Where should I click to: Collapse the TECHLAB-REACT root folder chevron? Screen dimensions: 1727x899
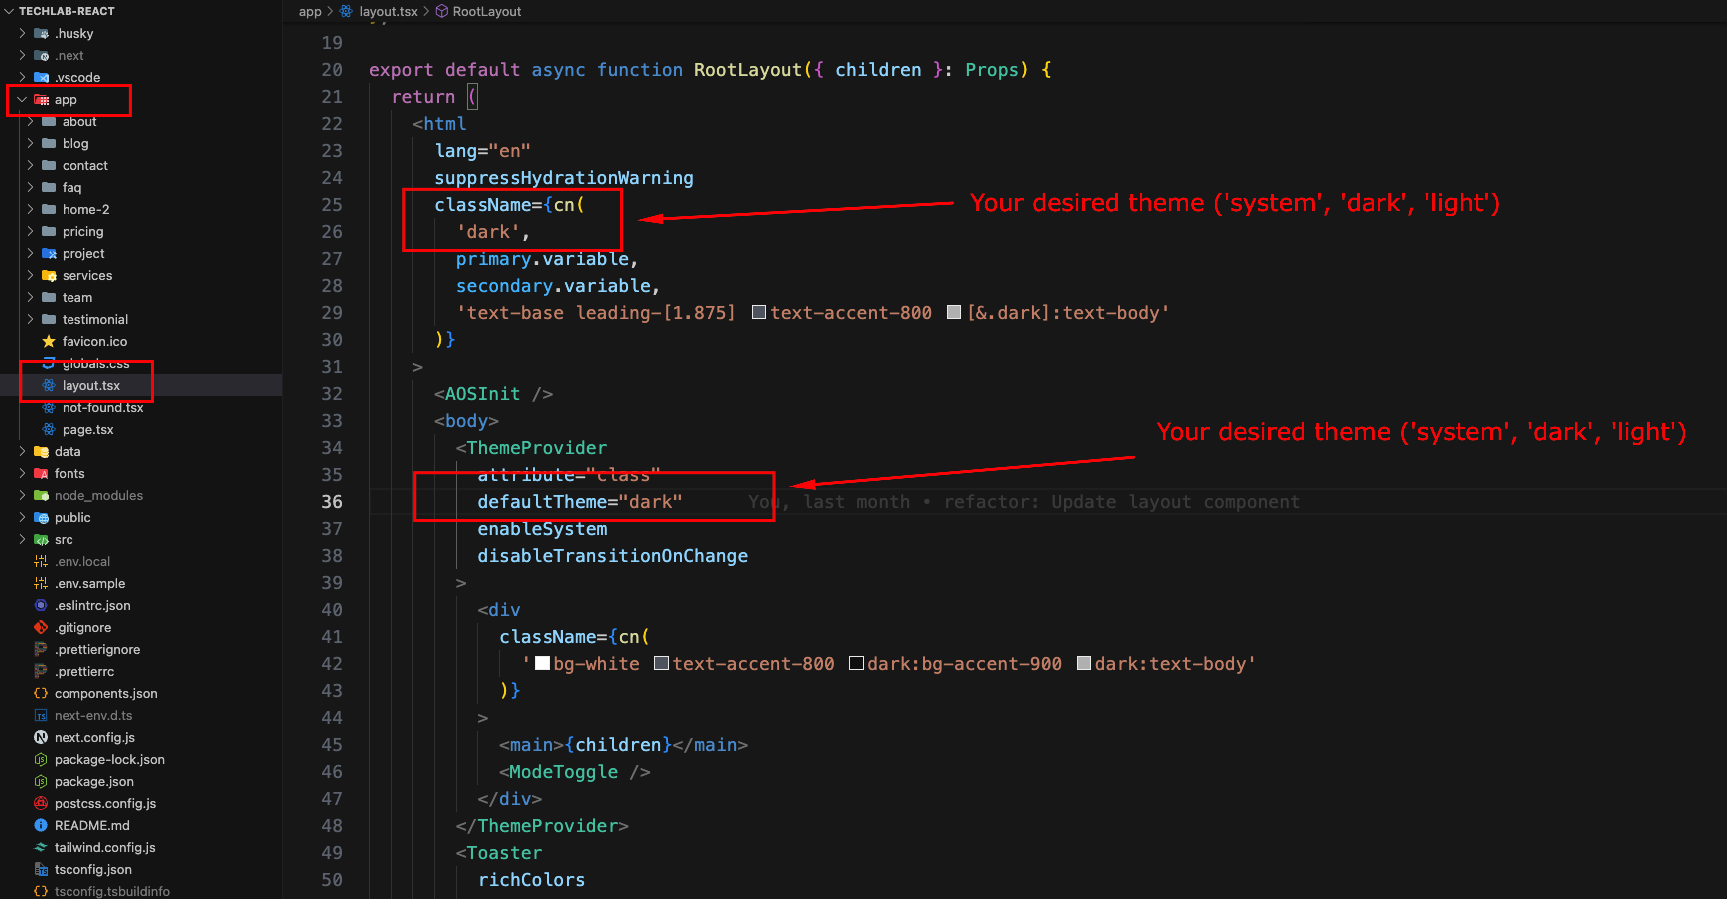point(9,11)
